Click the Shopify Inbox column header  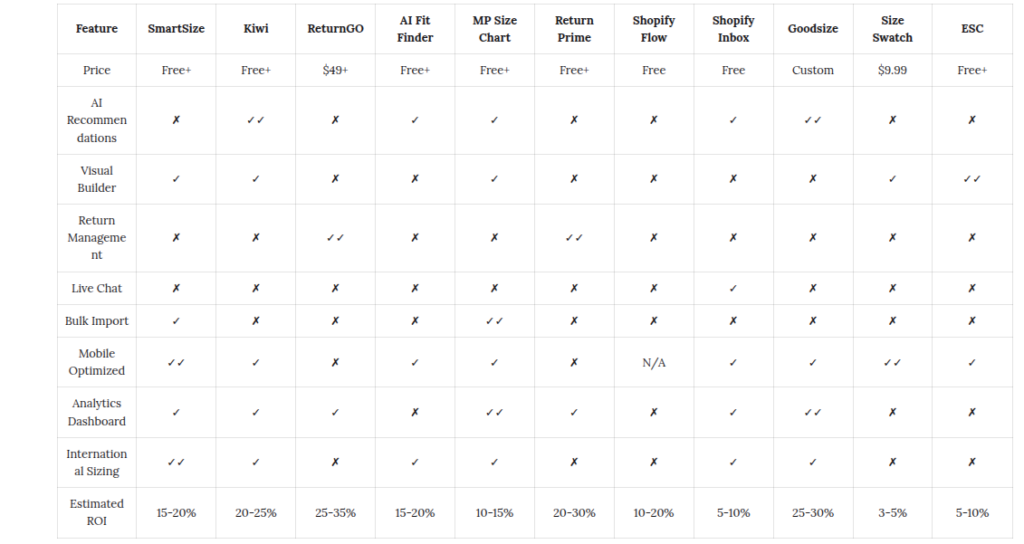733,29
